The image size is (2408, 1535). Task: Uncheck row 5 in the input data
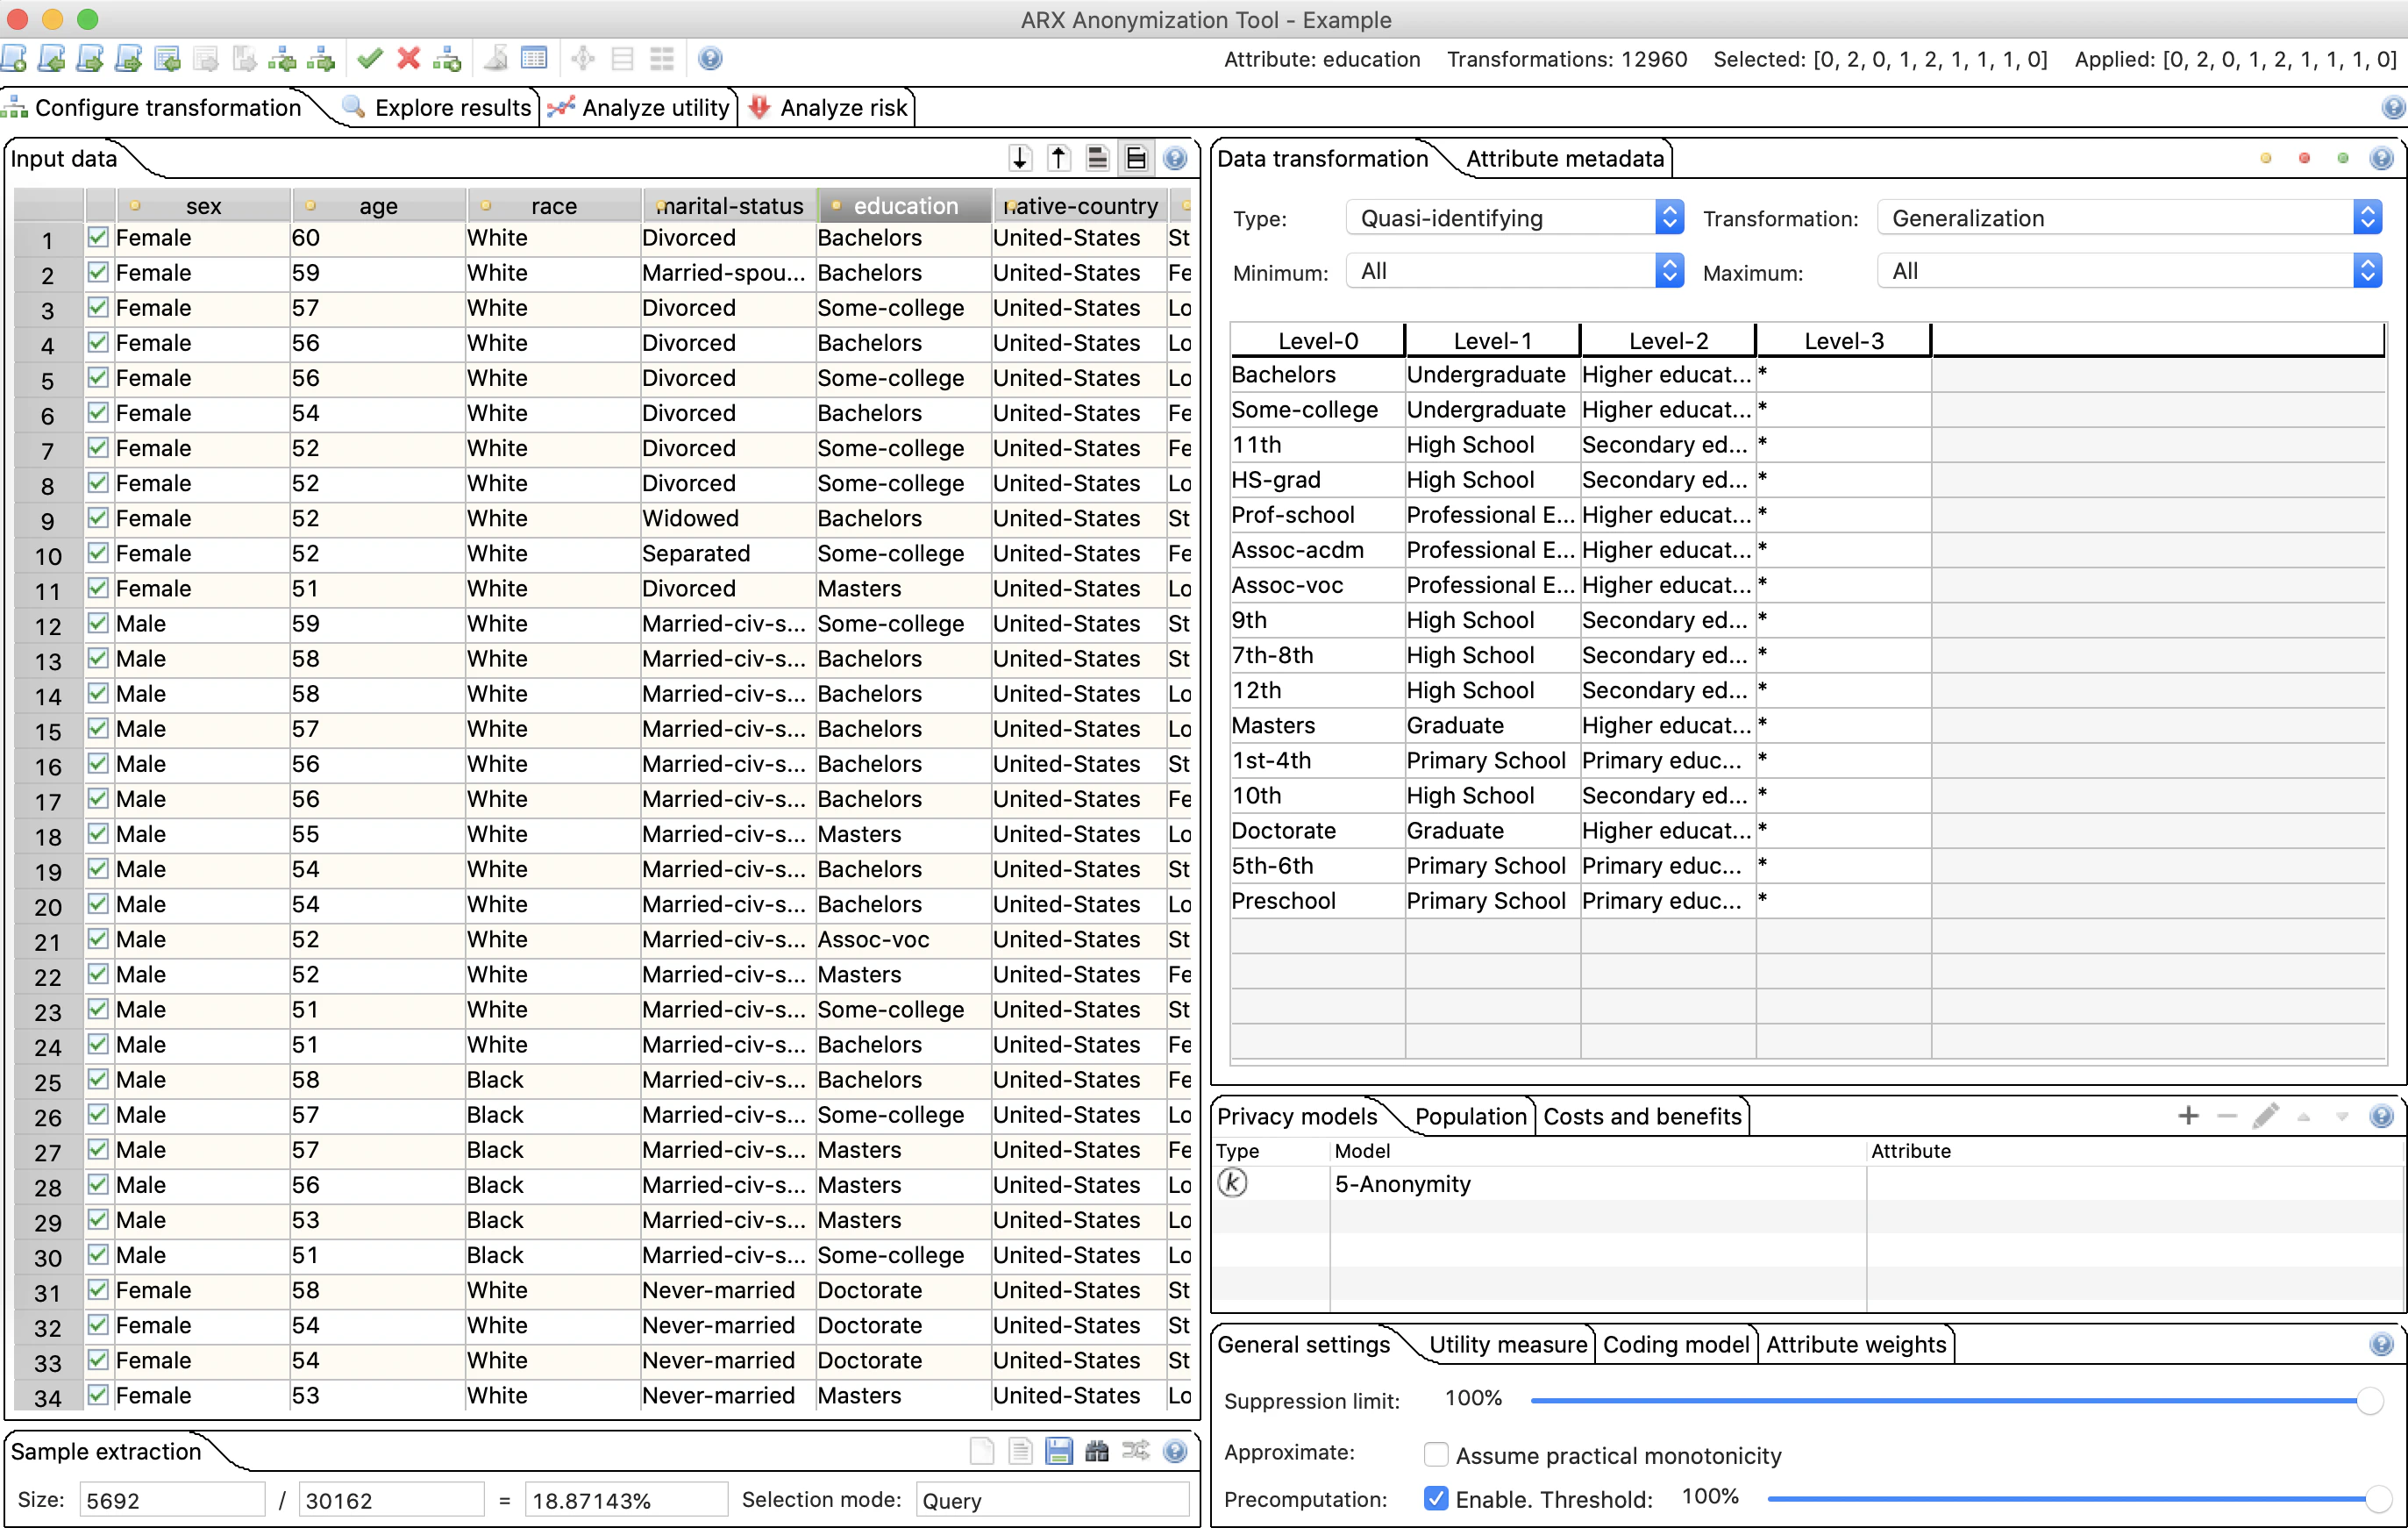98,378
